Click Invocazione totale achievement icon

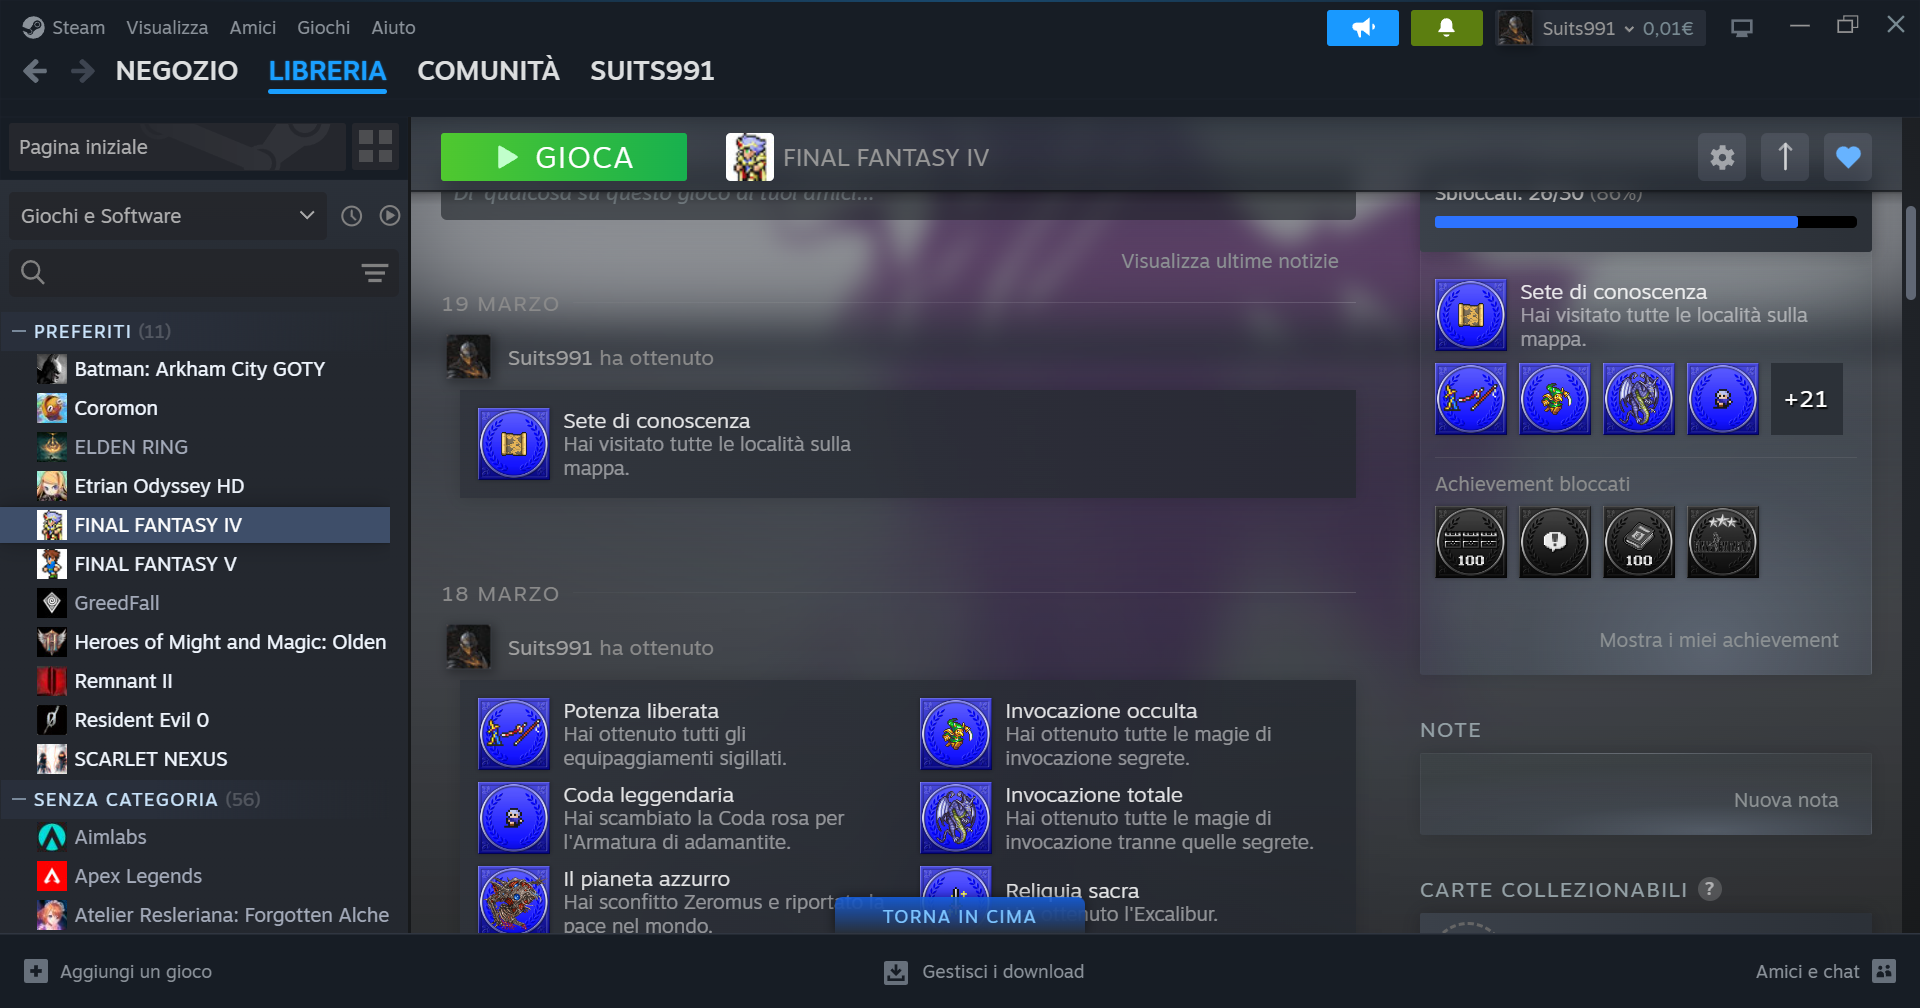click(x=956, y=818)
